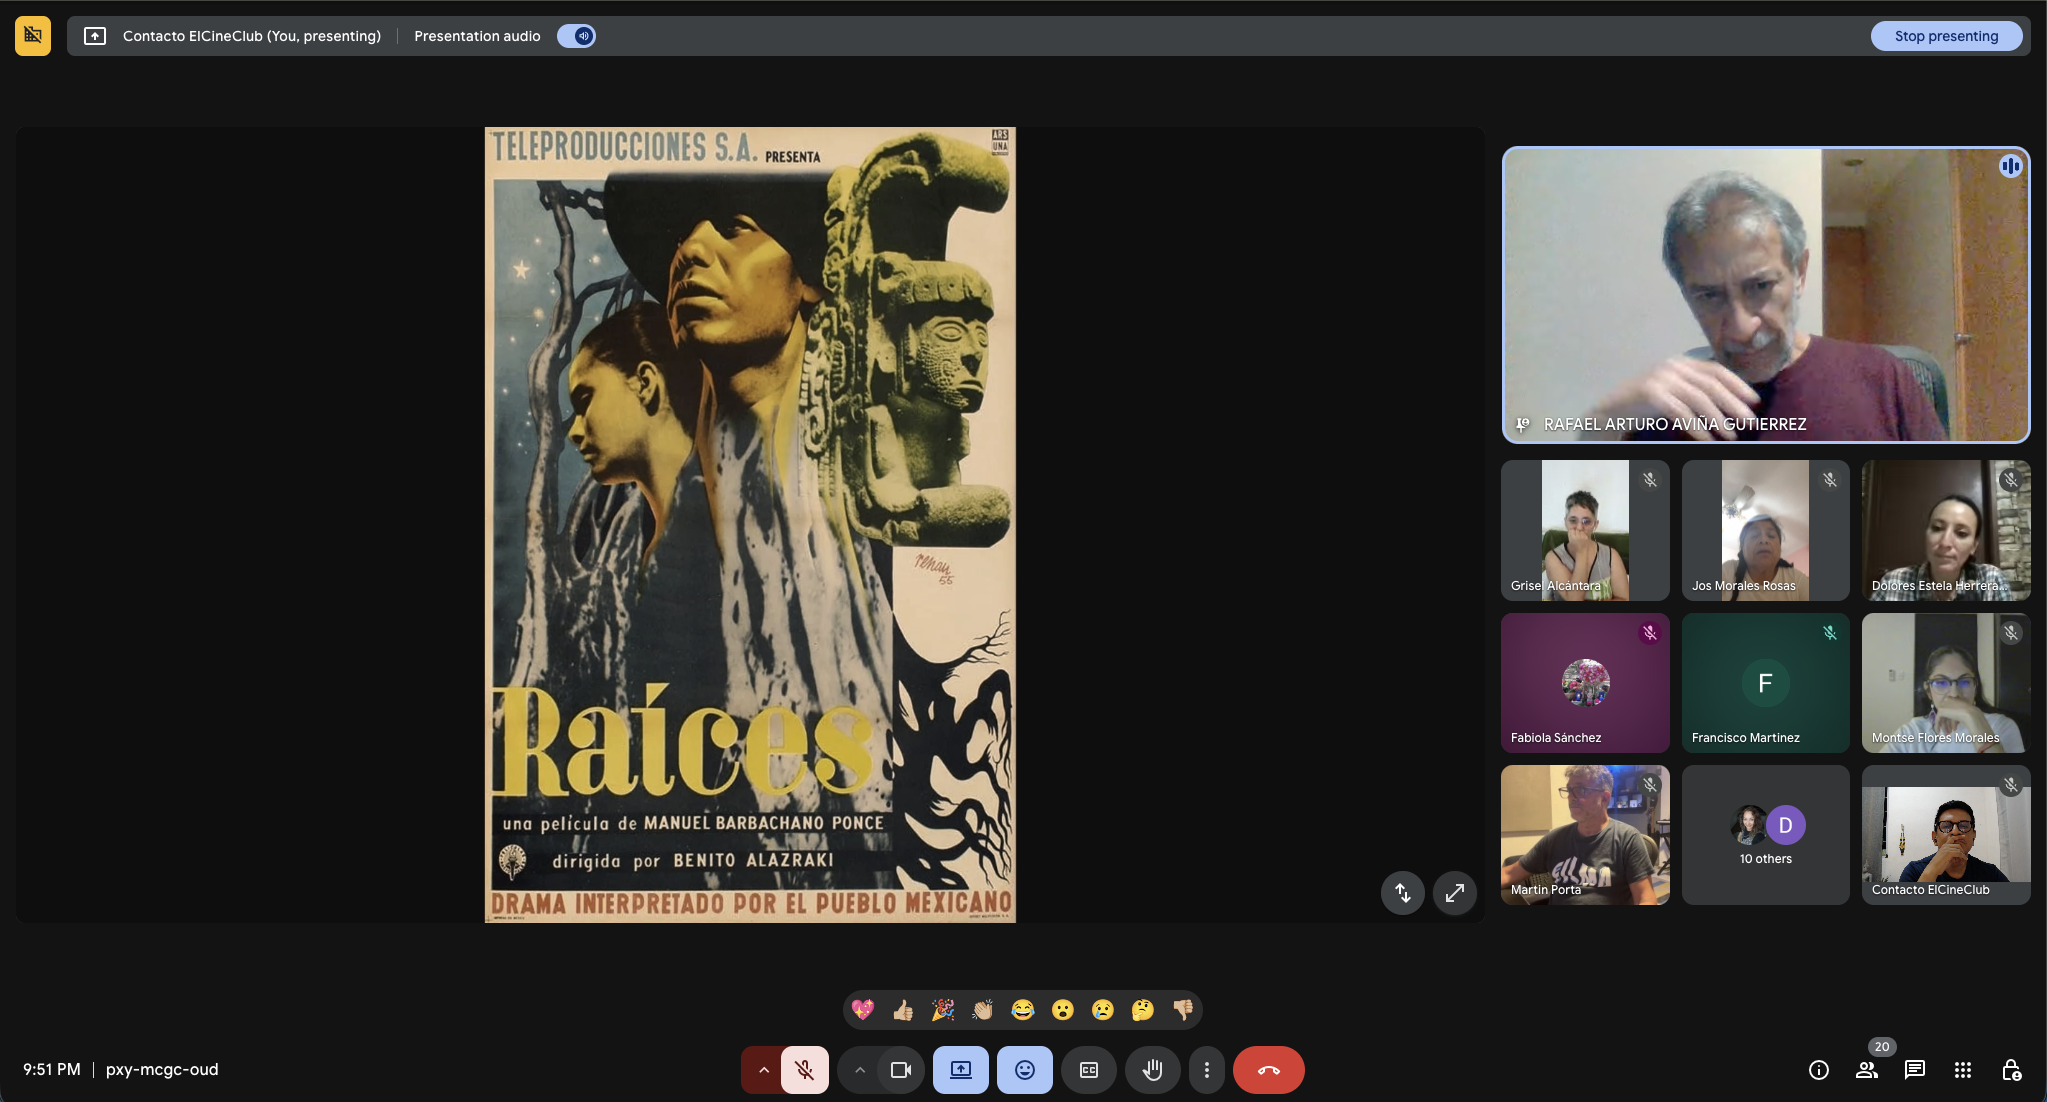Open video settings arrow beside camera
2047x1102 pixels.
tap(859, 1070)
